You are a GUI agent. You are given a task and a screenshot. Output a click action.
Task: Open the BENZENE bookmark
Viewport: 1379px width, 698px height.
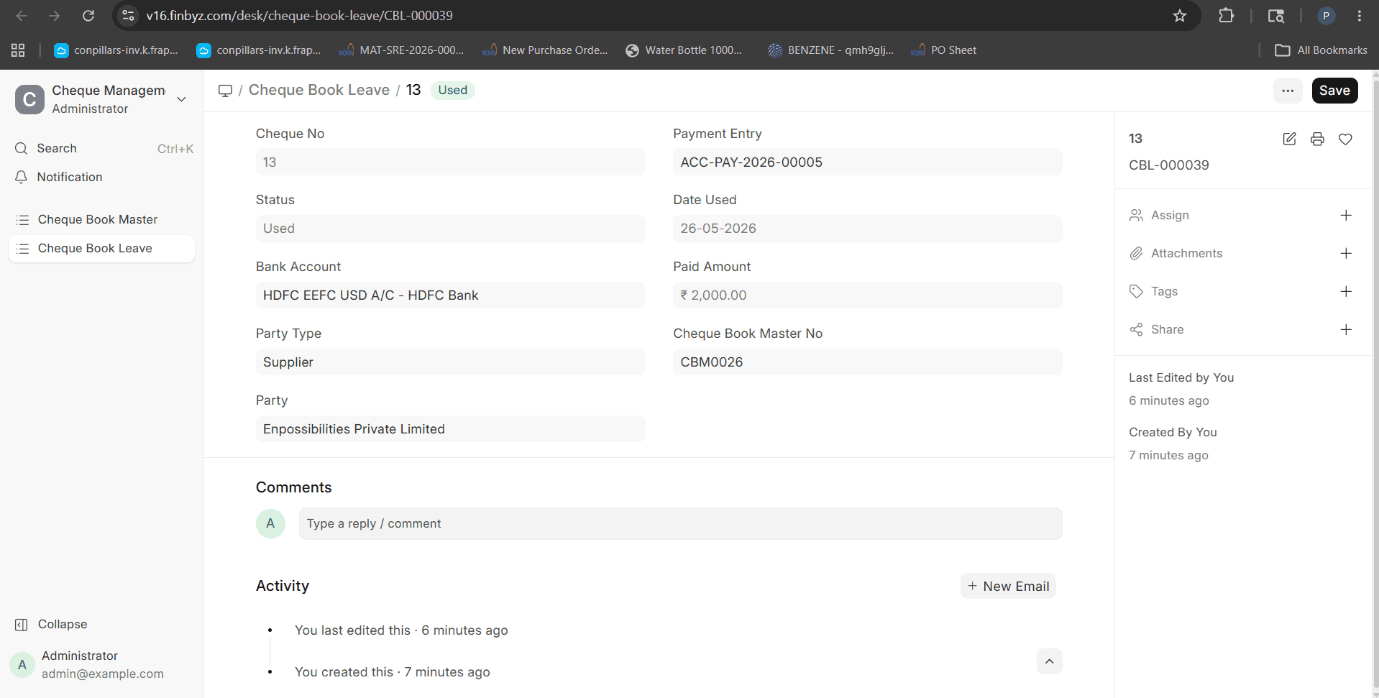pos(831,50)
